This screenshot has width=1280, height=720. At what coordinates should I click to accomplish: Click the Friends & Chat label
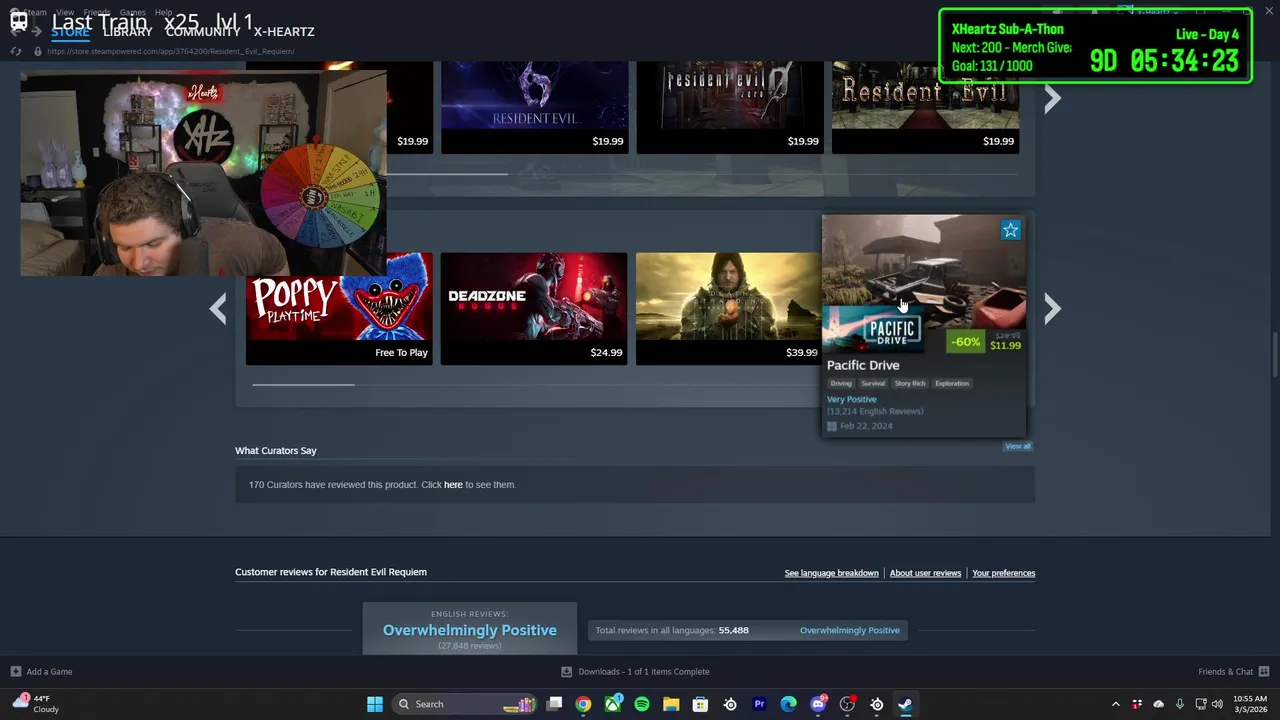pos(1225,672)
